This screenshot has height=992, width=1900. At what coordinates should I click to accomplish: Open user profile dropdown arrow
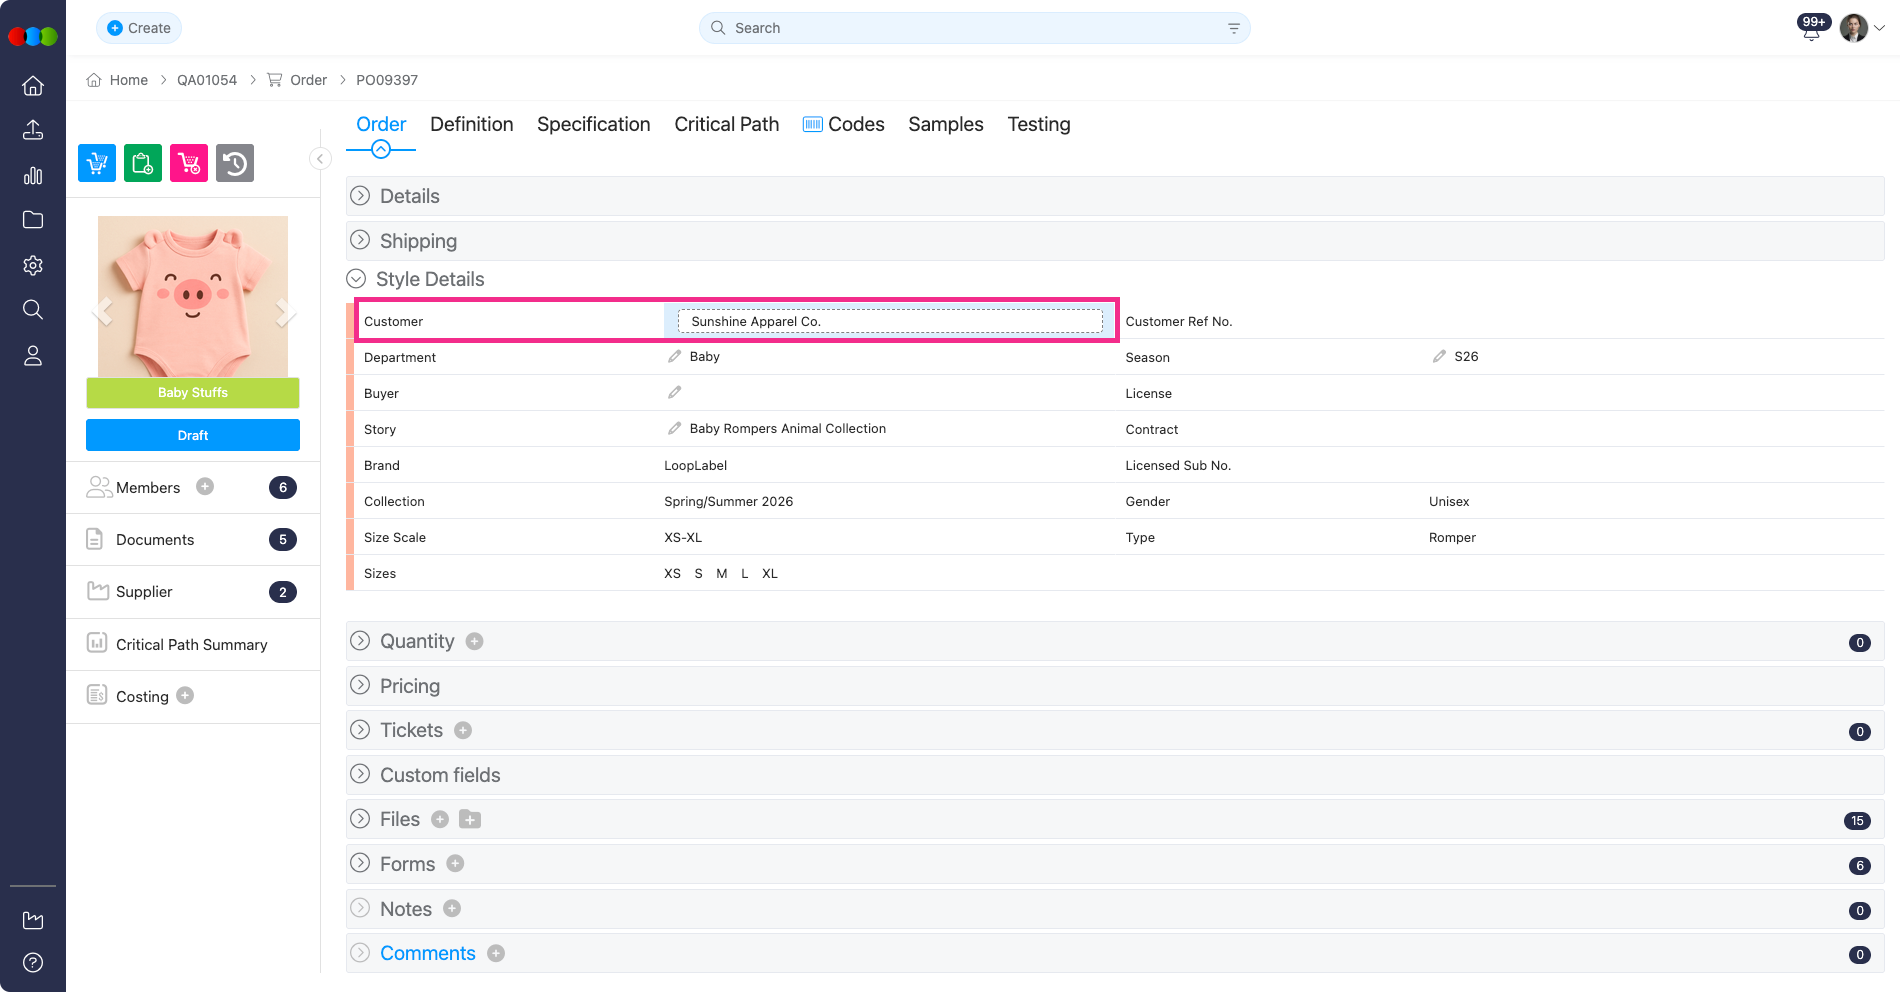pyautogui.click(x=1879, y=28)
